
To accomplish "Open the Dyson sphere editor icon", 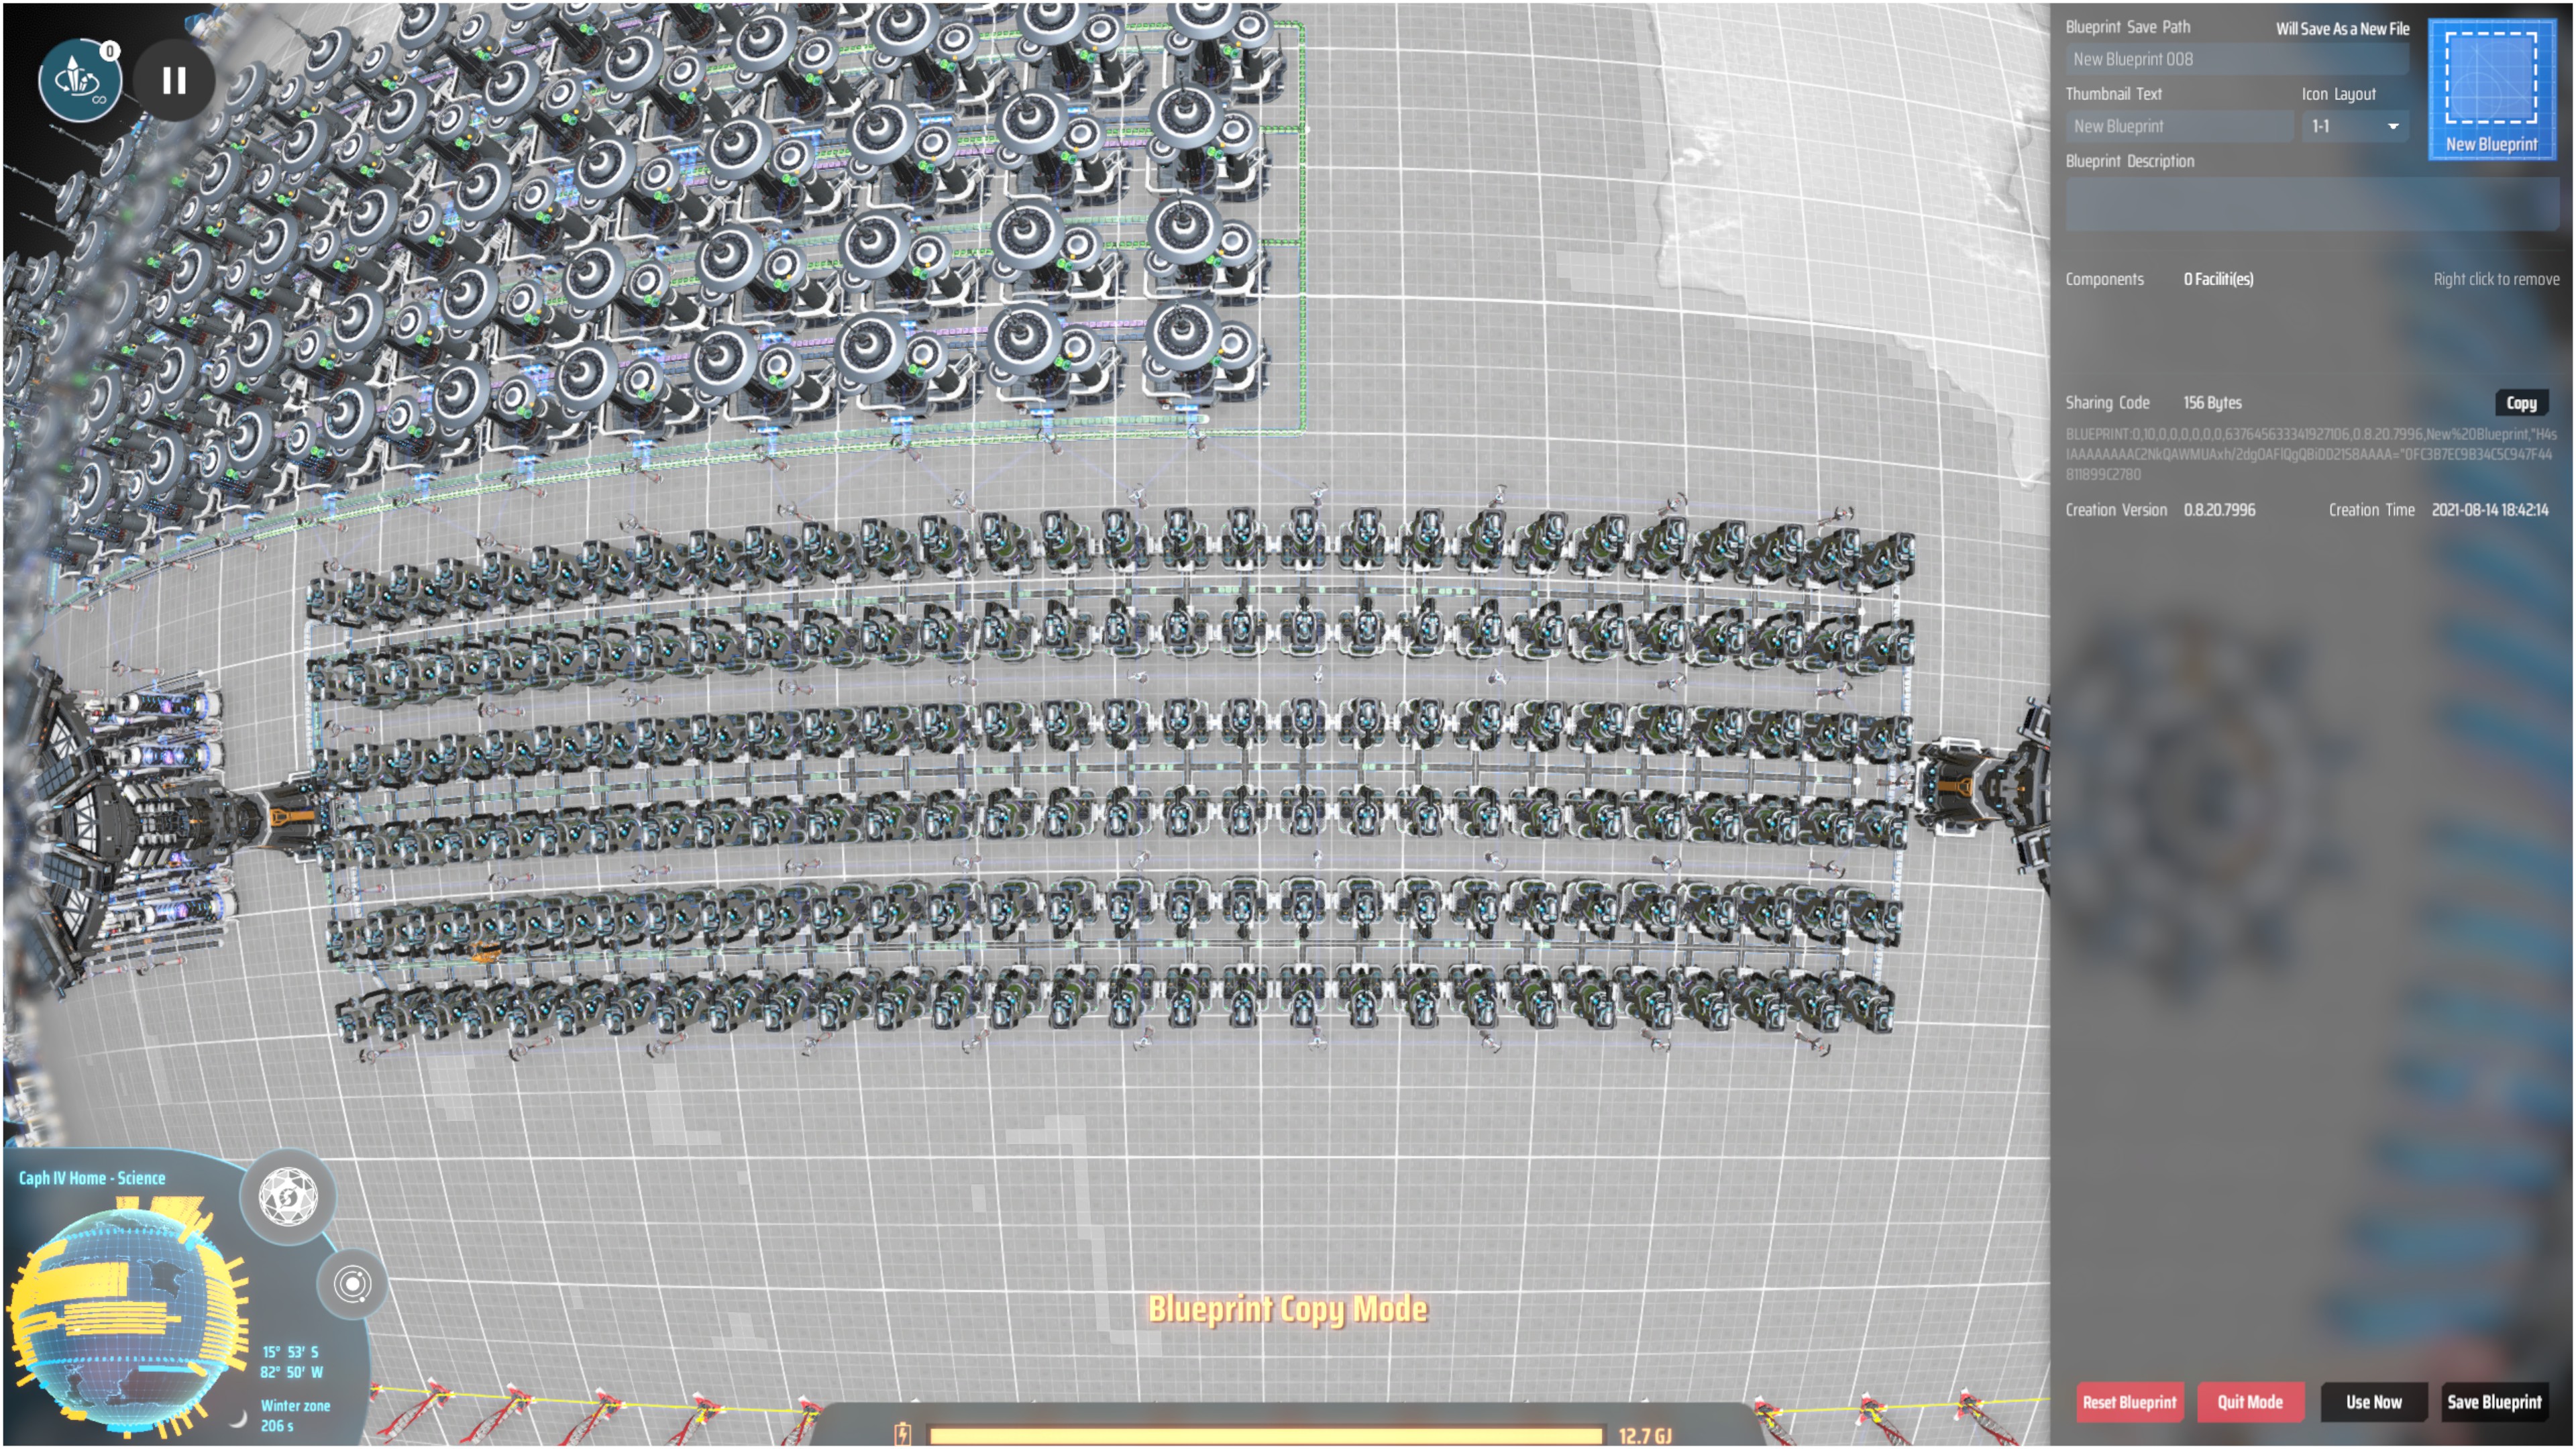I will (x=288, y=1196).
